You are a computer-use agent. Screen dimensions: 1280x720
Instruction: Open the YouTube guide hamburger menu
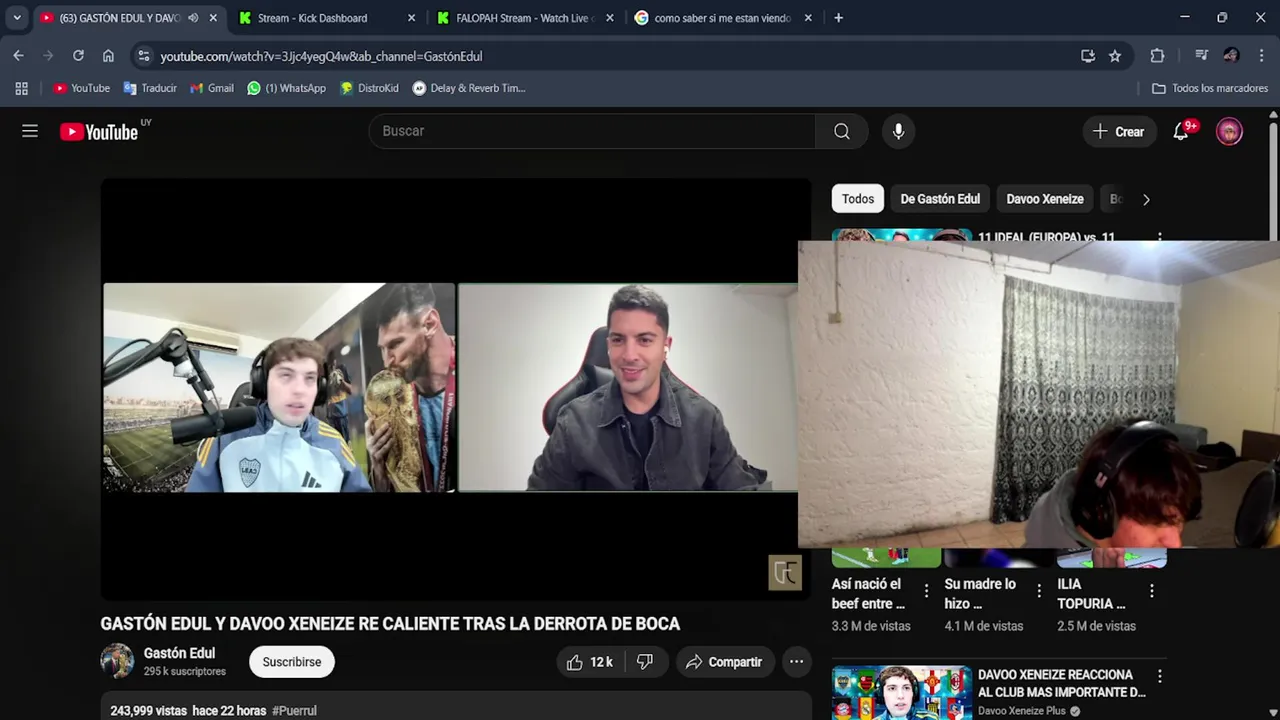click(x=30, y=131)
